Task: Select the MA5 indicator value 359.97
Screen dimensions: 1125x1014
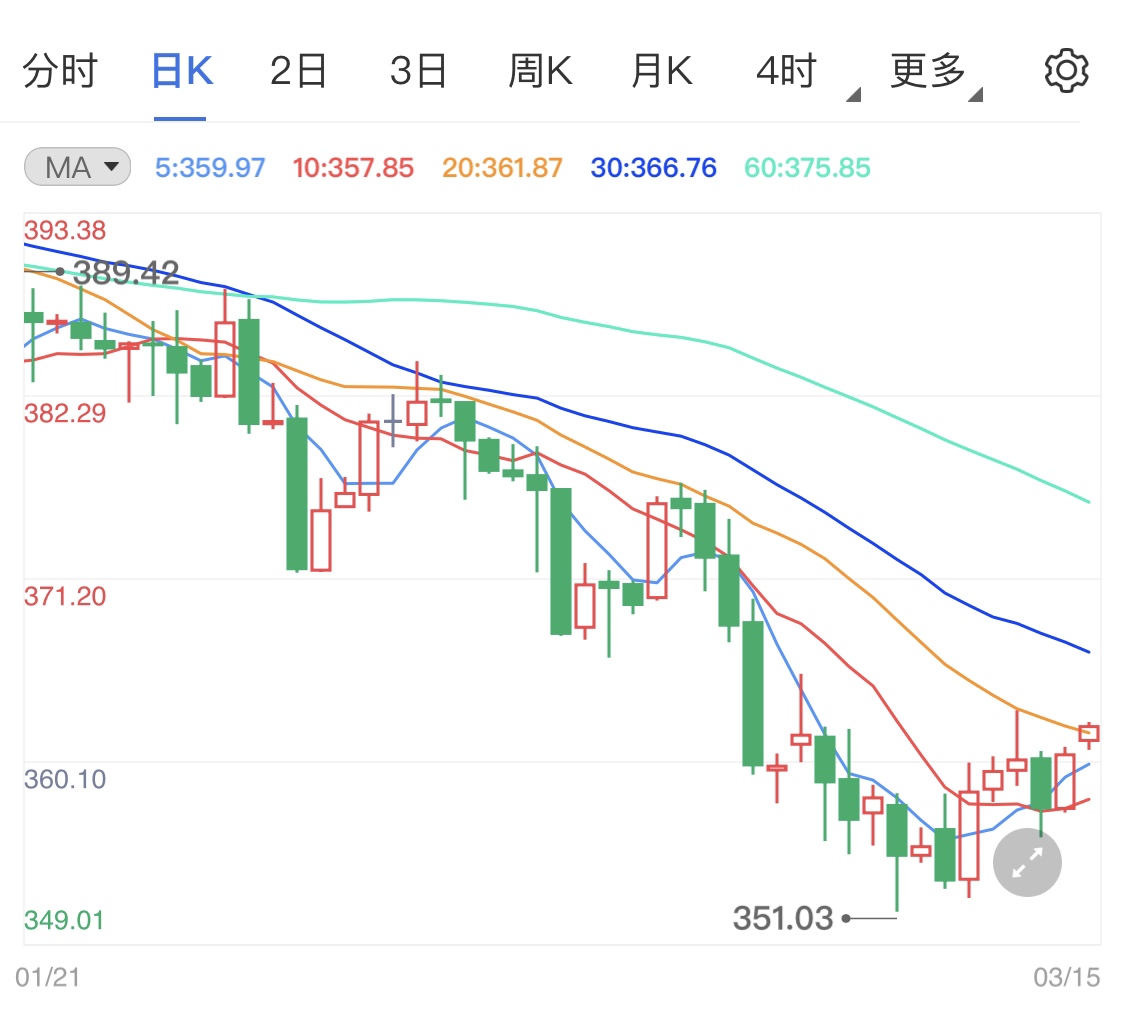Action: click(x=211, y=167)
